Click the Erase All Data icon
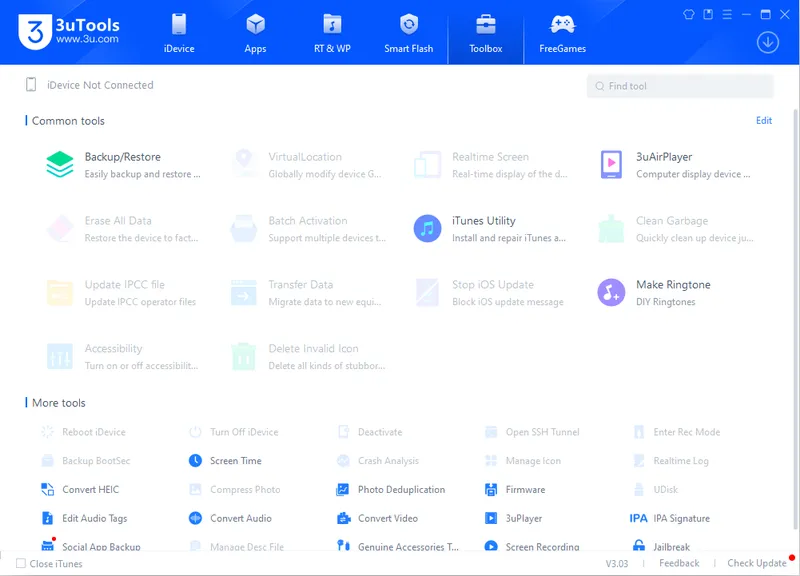The image size is (800, 576). [x=60, y=229]
